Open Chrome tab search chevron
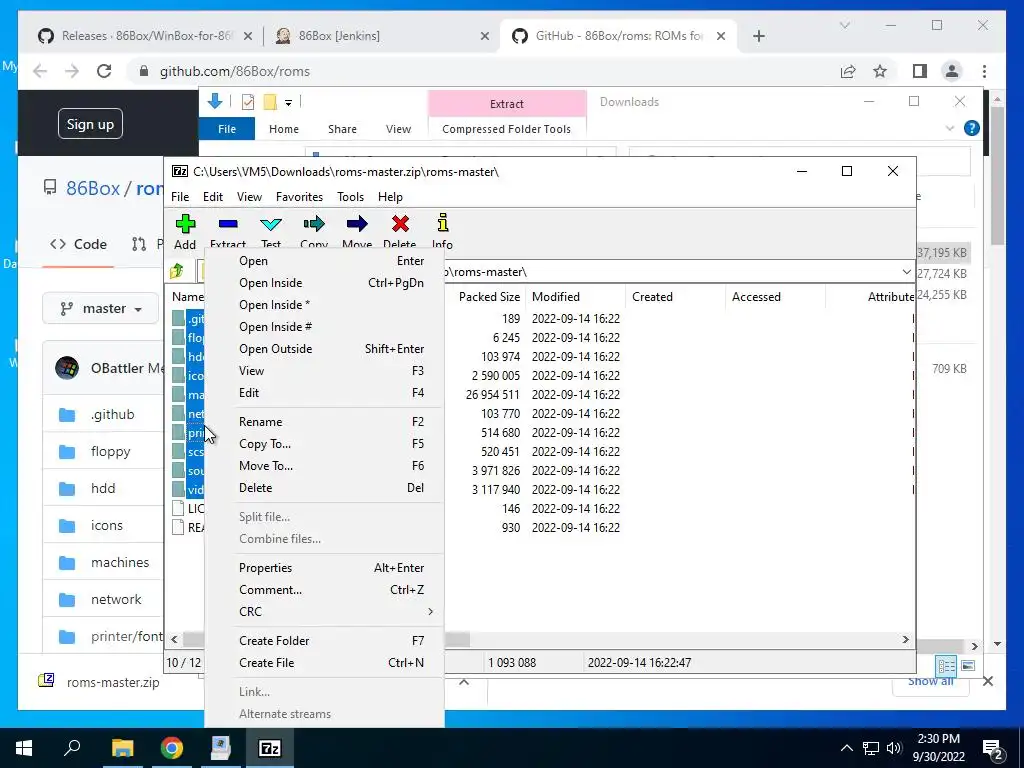Screen dimensions: 1024x768 844,25
